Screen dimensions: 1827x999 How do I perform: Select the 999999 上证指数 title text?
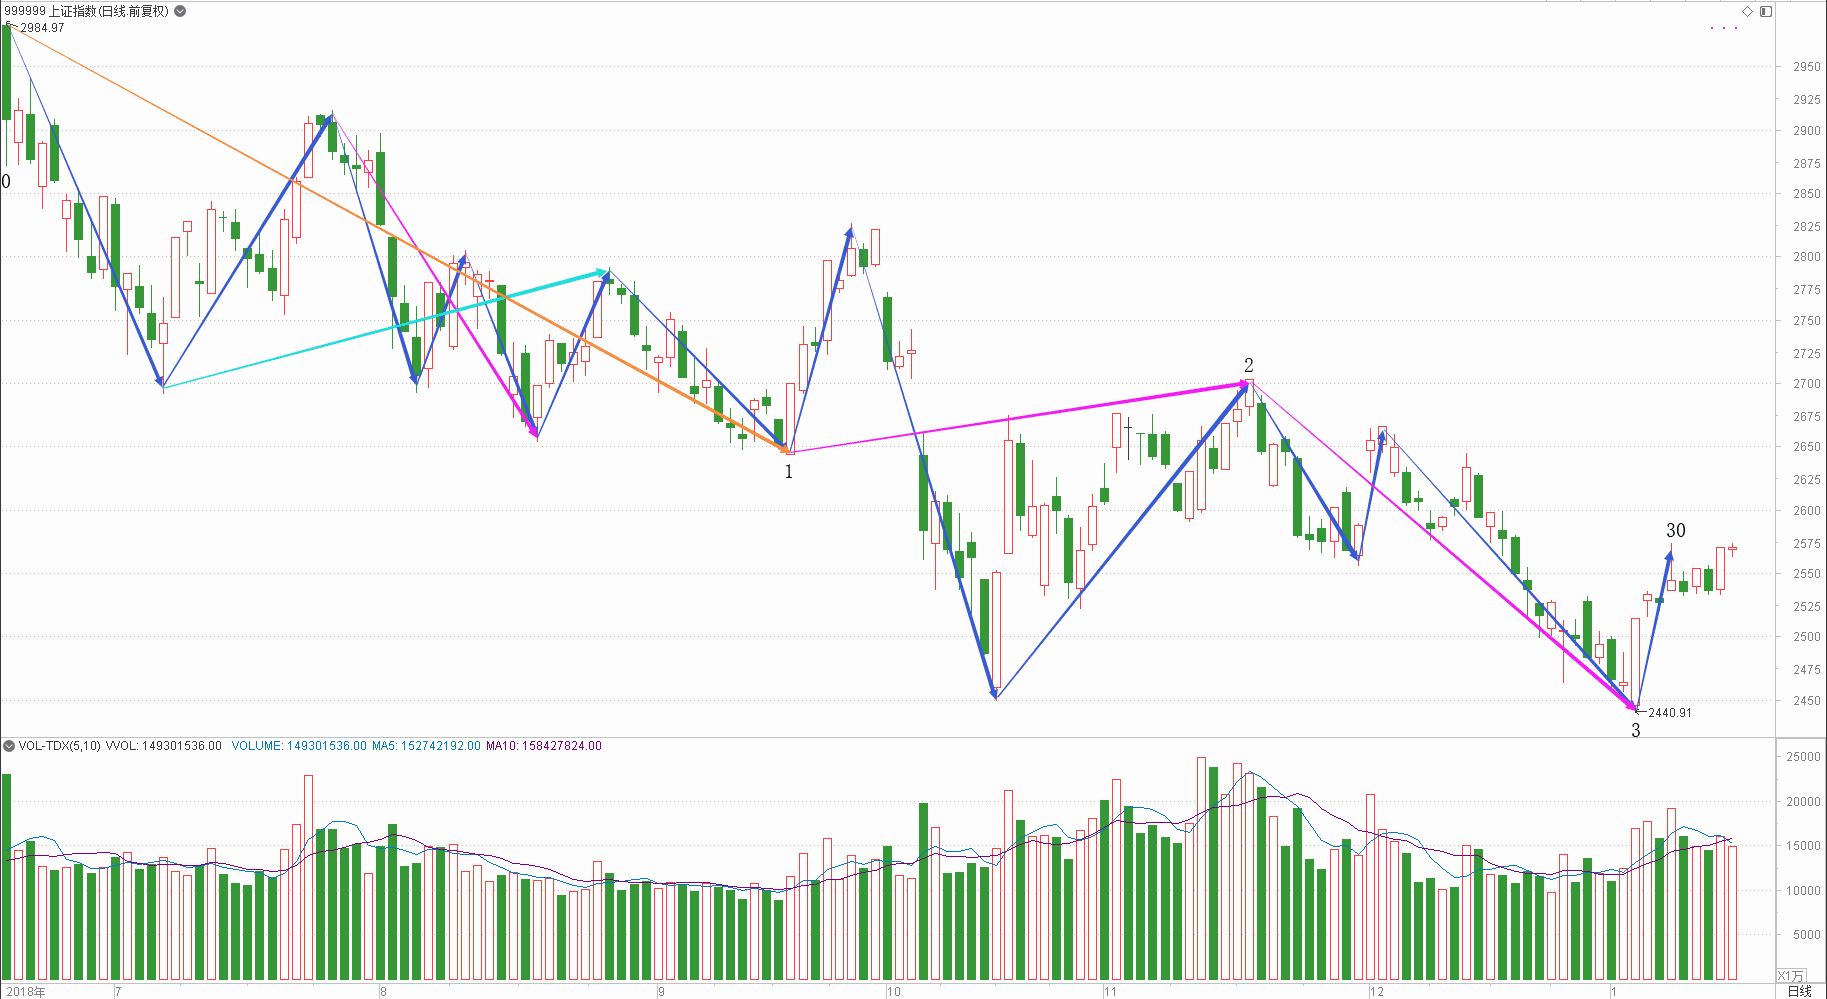(x=87, y=11)
